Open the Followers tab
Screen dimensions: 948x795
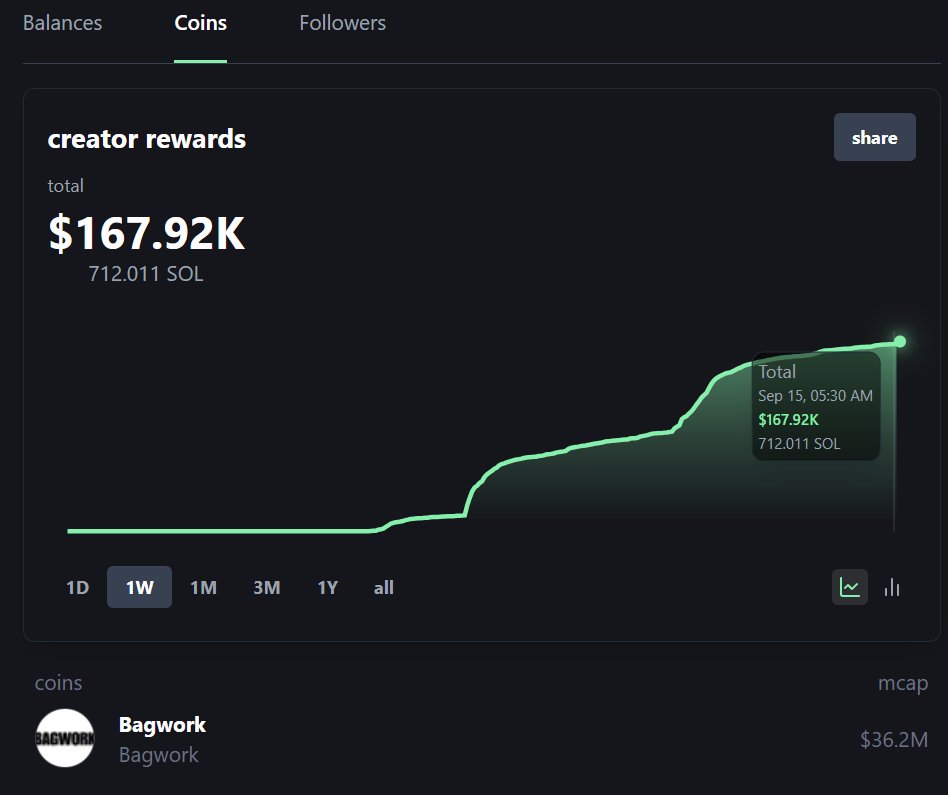[x=342, y=23]
